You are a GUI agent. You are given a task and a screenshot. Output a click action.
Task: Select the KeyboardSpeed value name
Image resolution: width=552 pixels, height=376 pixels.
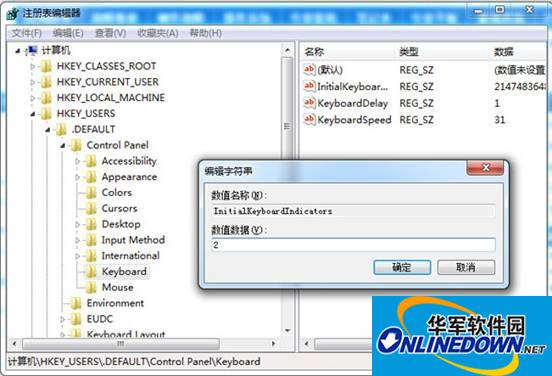pos(354,120)
